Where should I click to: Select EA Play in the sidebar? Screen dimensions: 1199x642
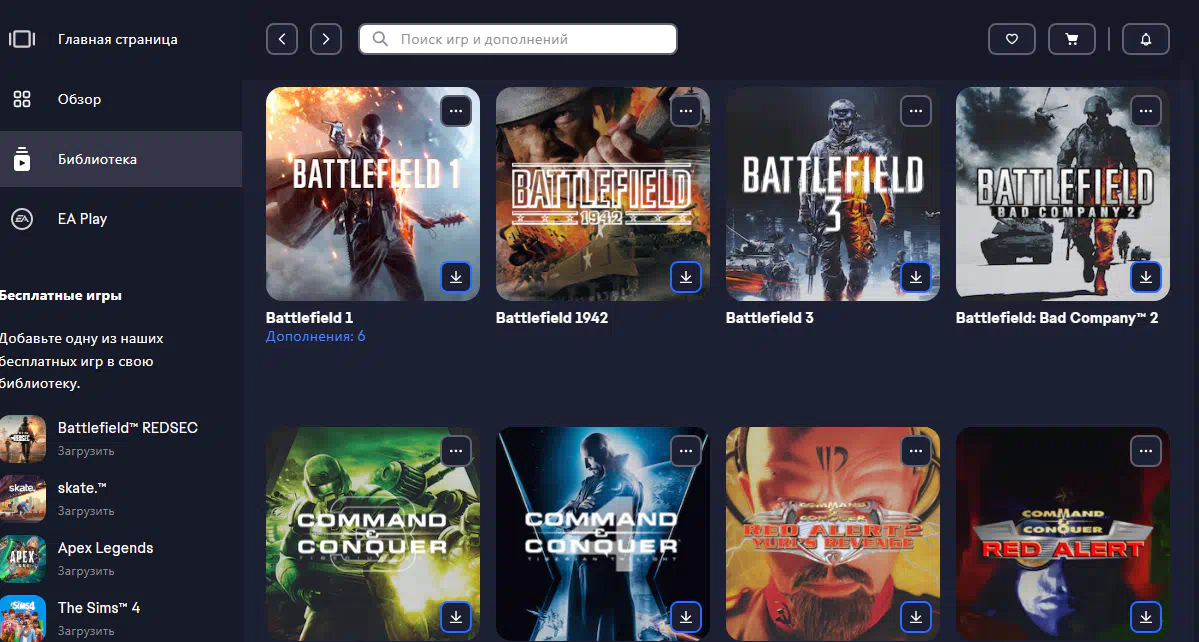[x=82, y=219]
